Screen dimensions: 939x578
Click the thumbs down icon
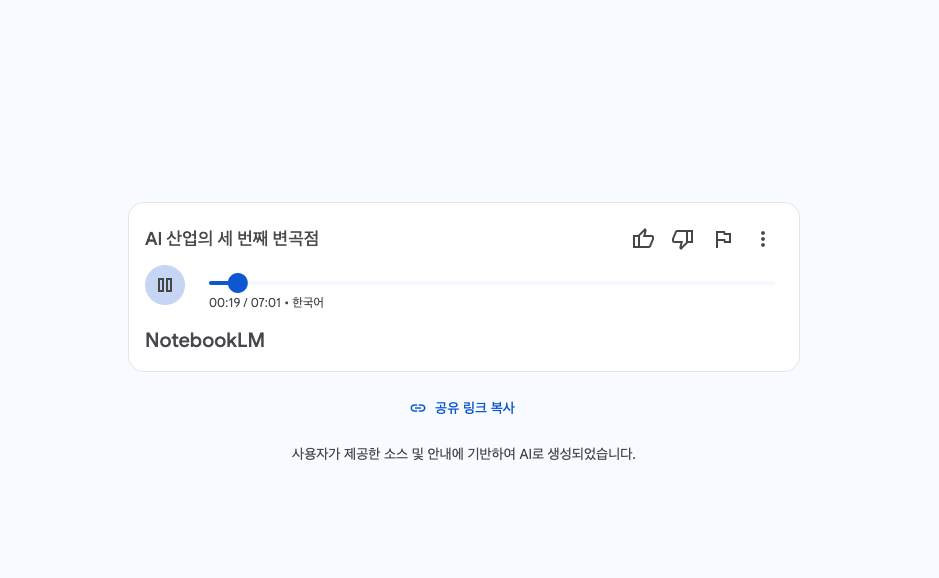683,239
